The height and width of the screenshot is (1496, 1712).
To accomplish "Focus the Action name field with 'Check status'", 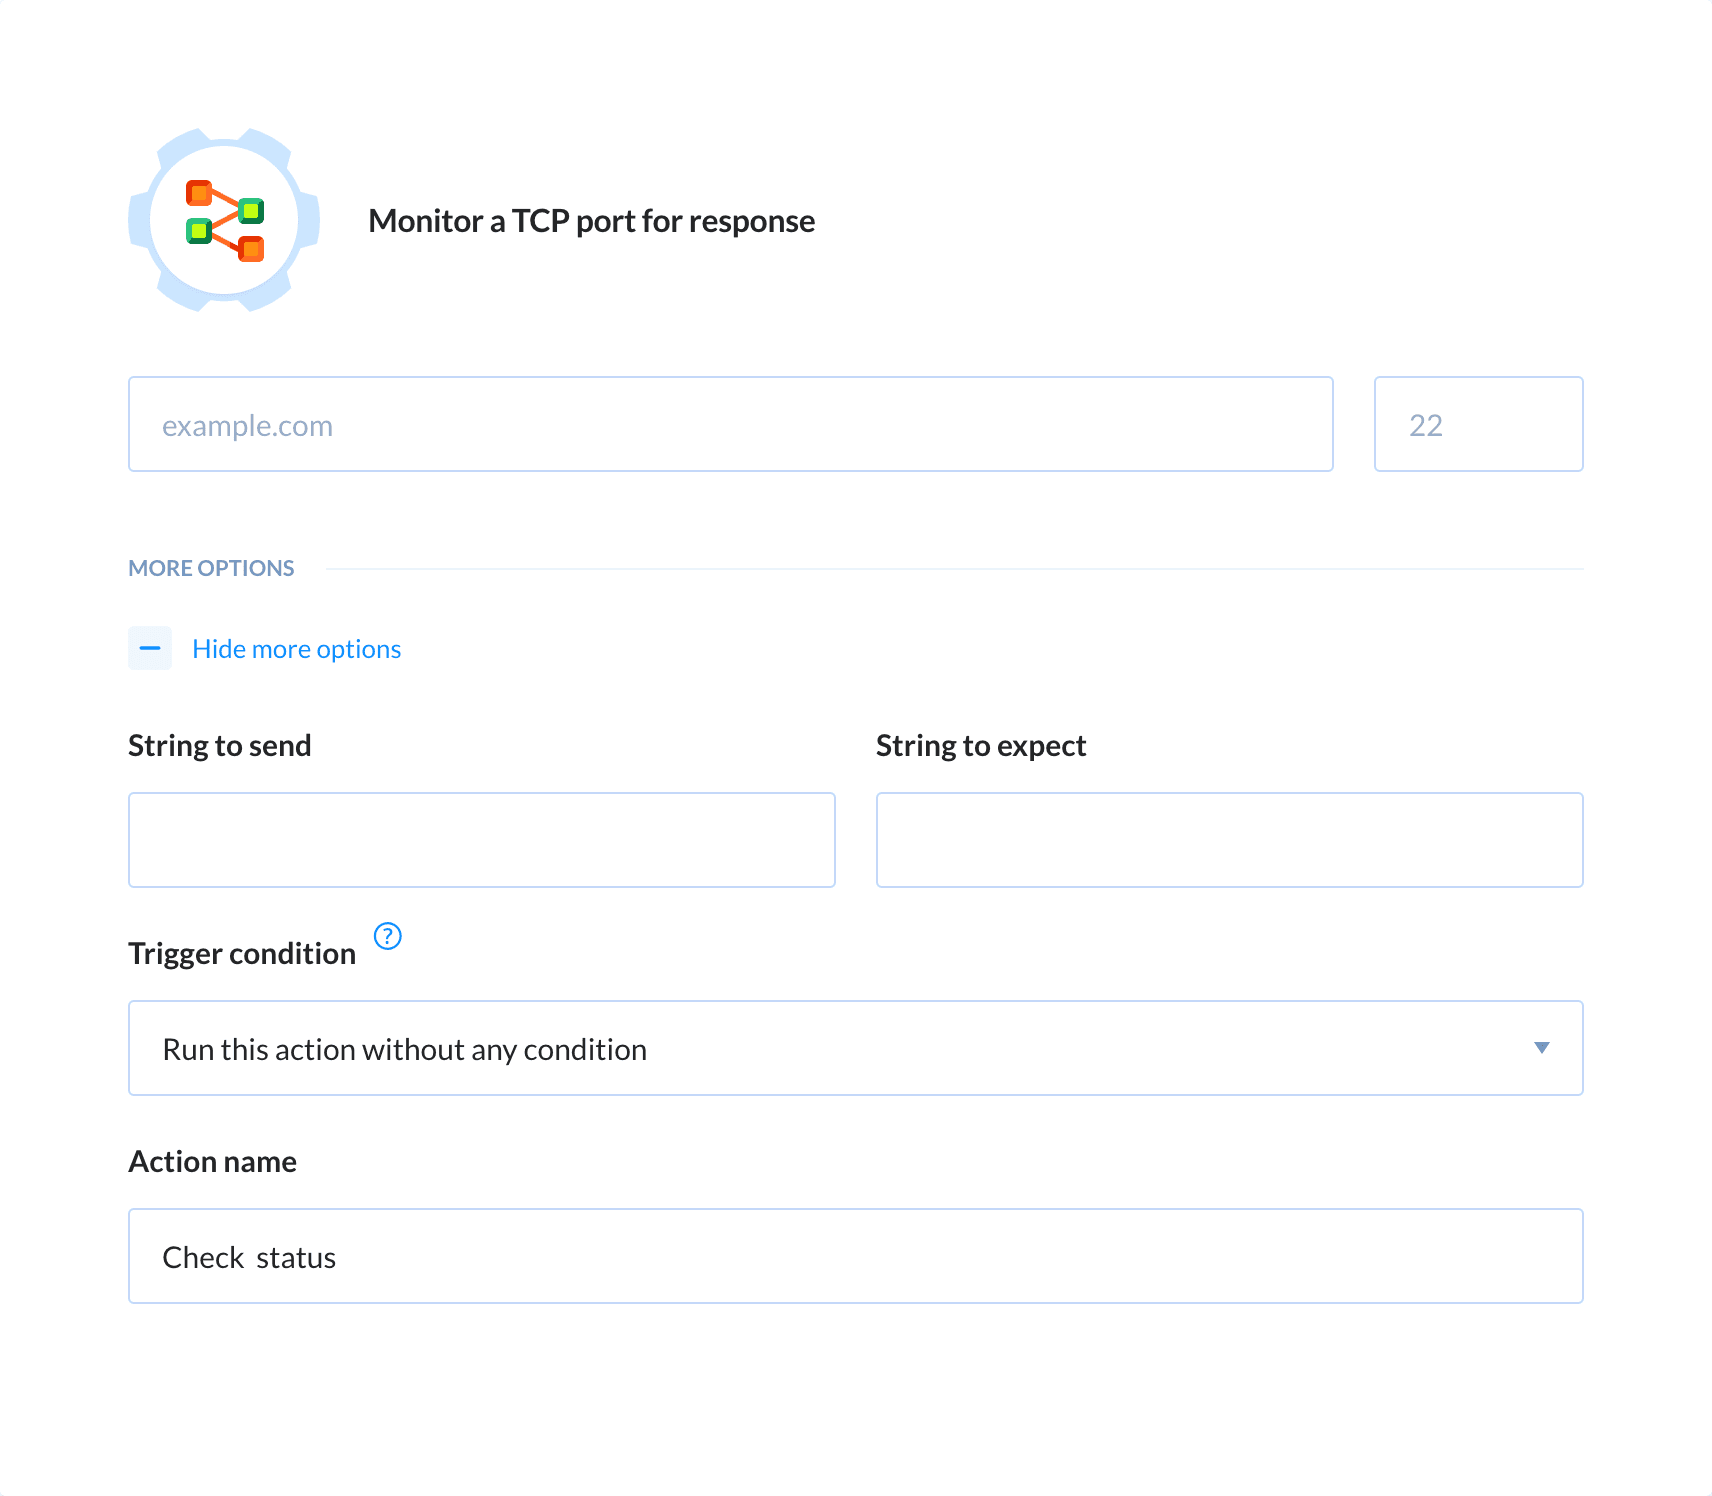I will [x=854, y=1256].
